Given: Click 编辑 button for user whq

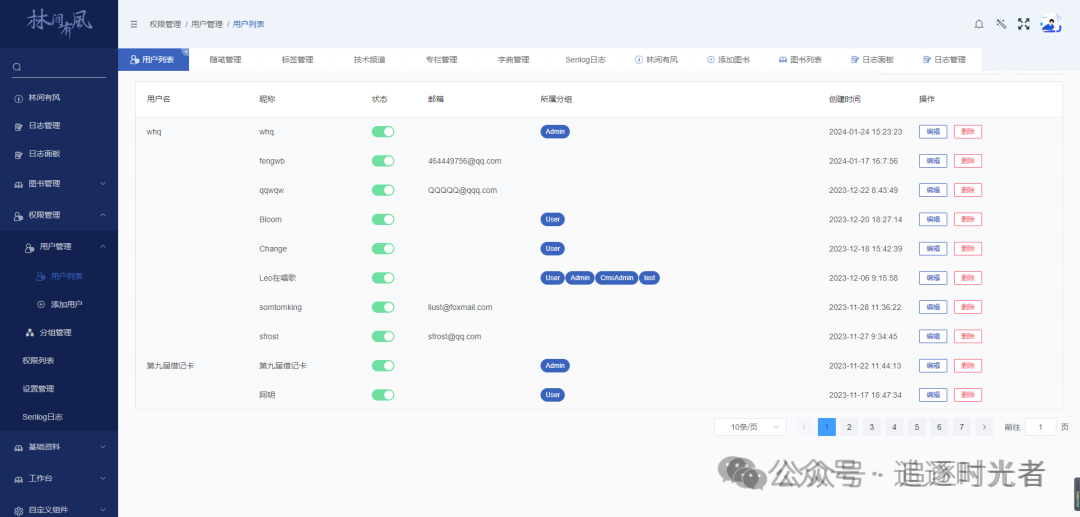Looking at the screenshot, I should [933, 131].
